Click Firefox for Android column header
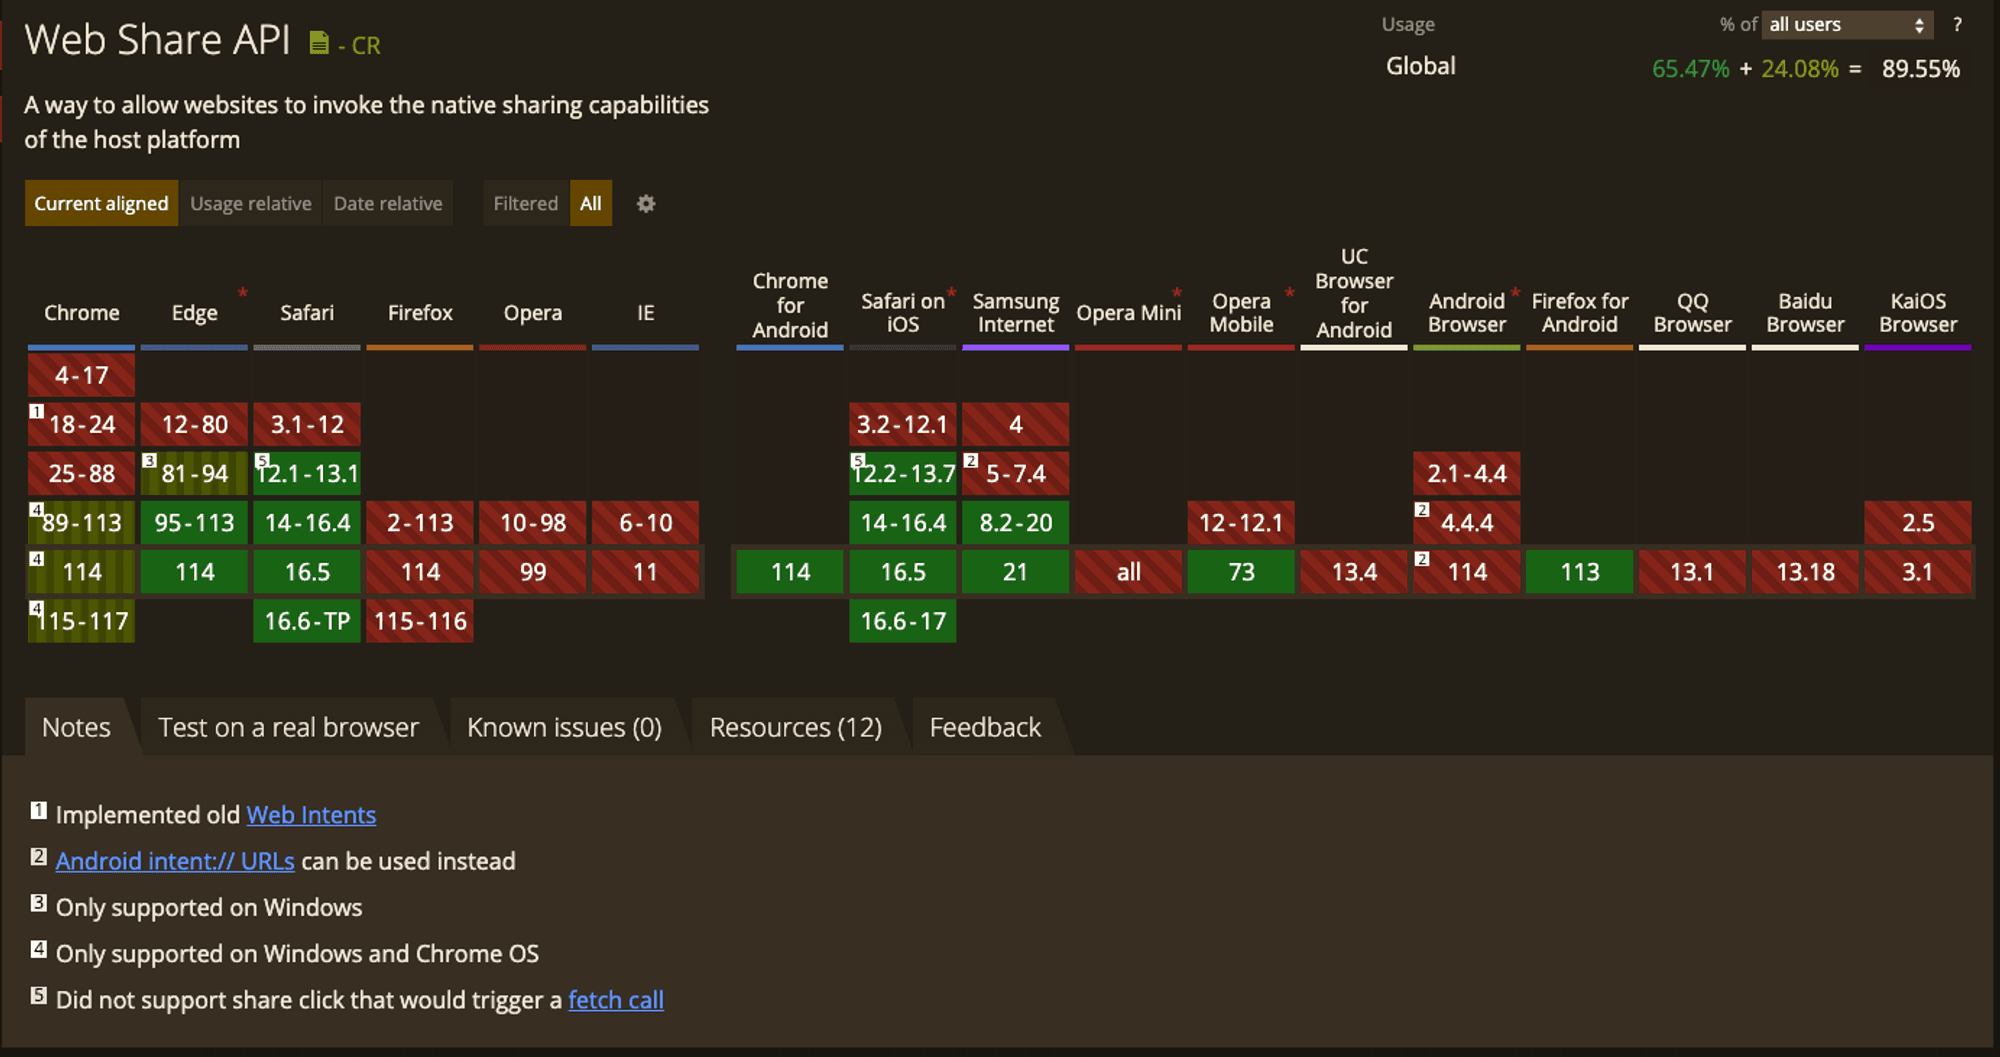Screen dimensions: 2000x1057 (x=1580, y=313)
